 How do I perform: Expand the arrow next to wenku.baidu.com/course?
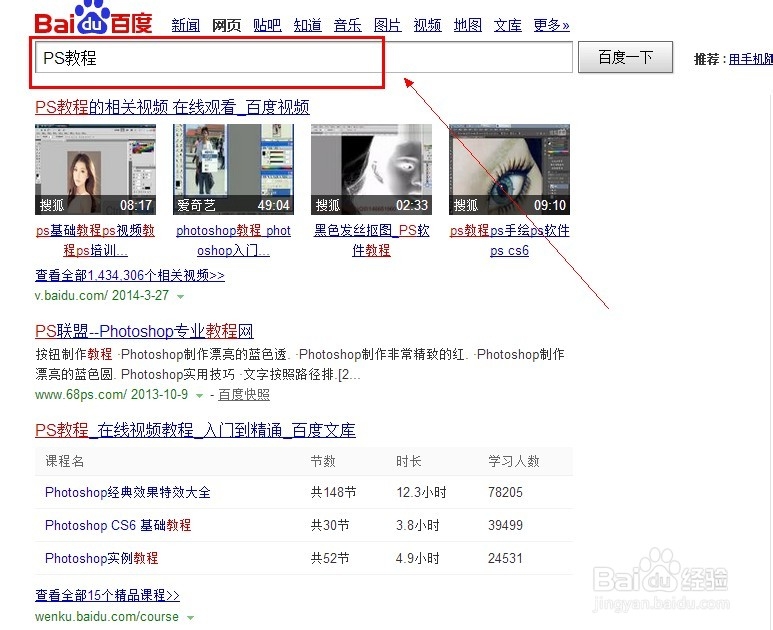(x=190, y=617)
